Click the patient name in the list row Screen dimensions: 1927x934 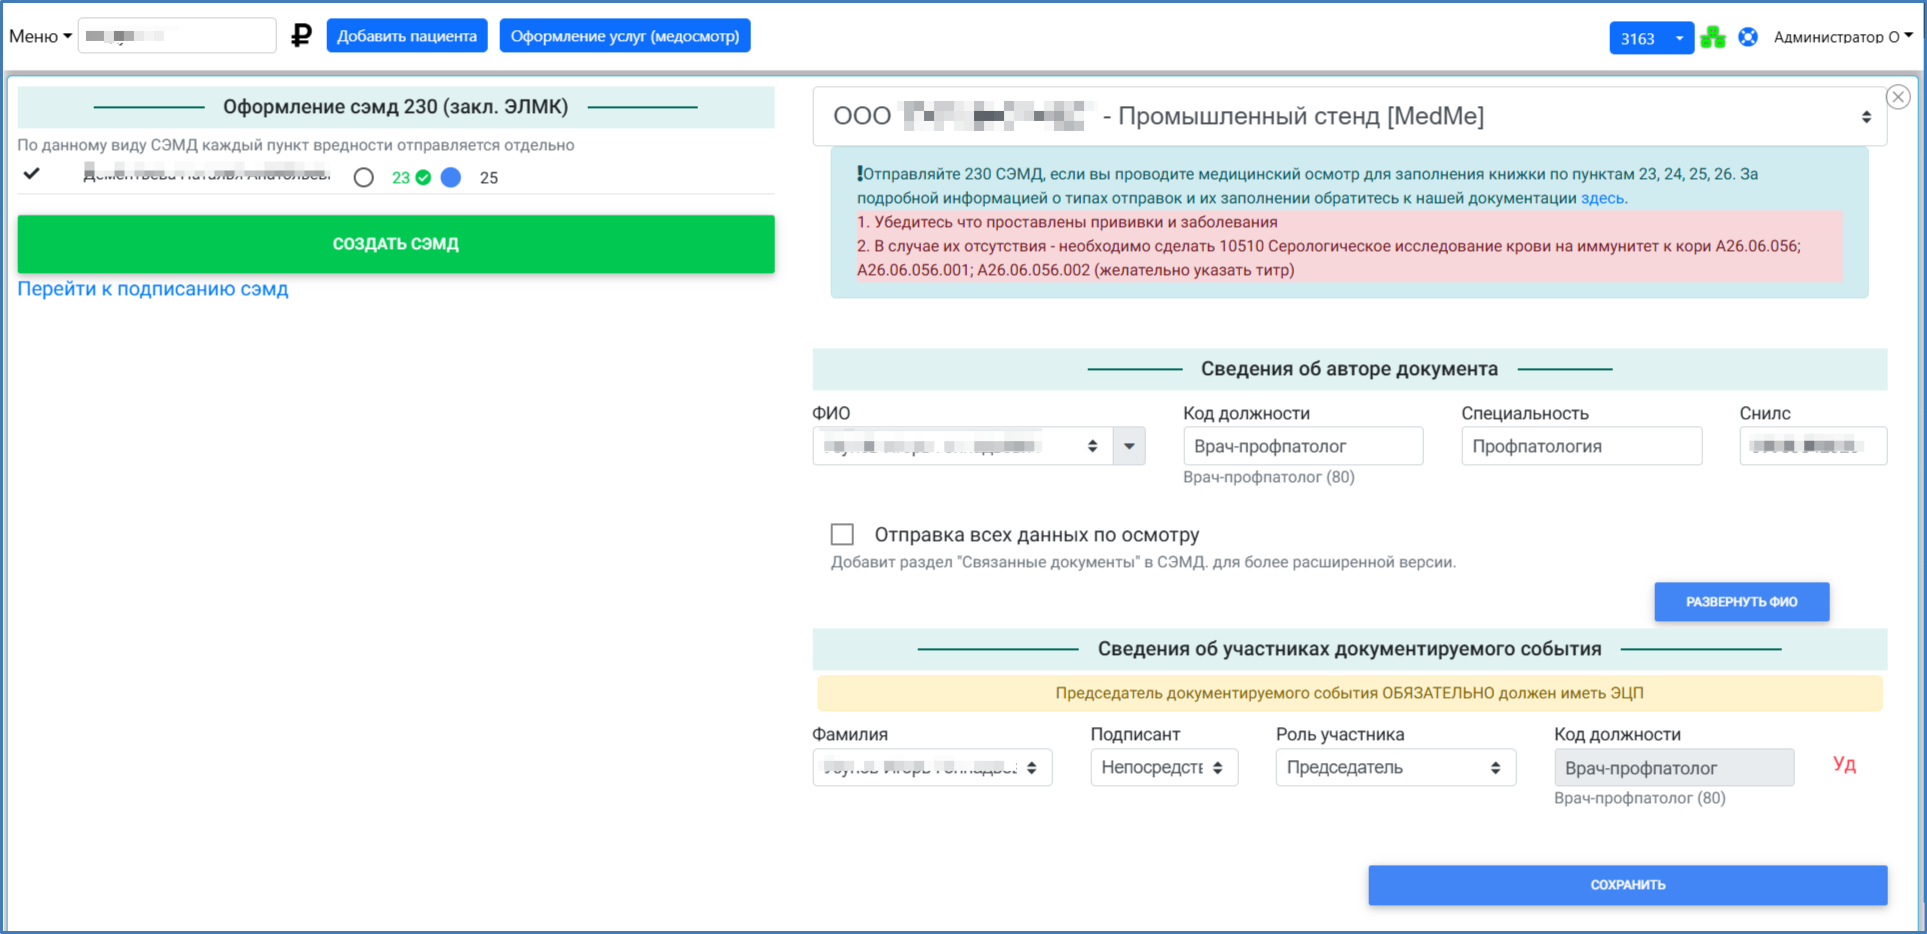[x=207, y=174]
